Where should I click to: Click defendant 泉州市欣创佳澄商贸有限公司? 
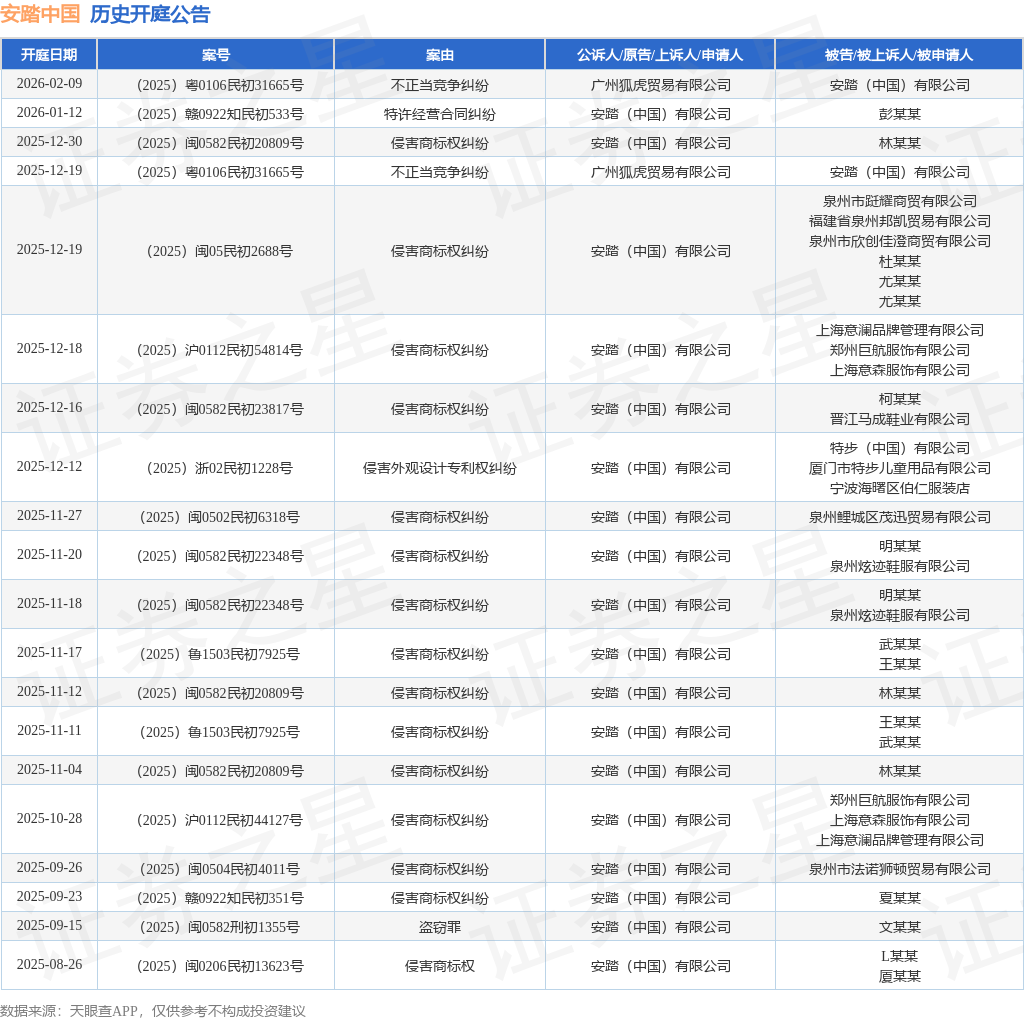(899, 242)
